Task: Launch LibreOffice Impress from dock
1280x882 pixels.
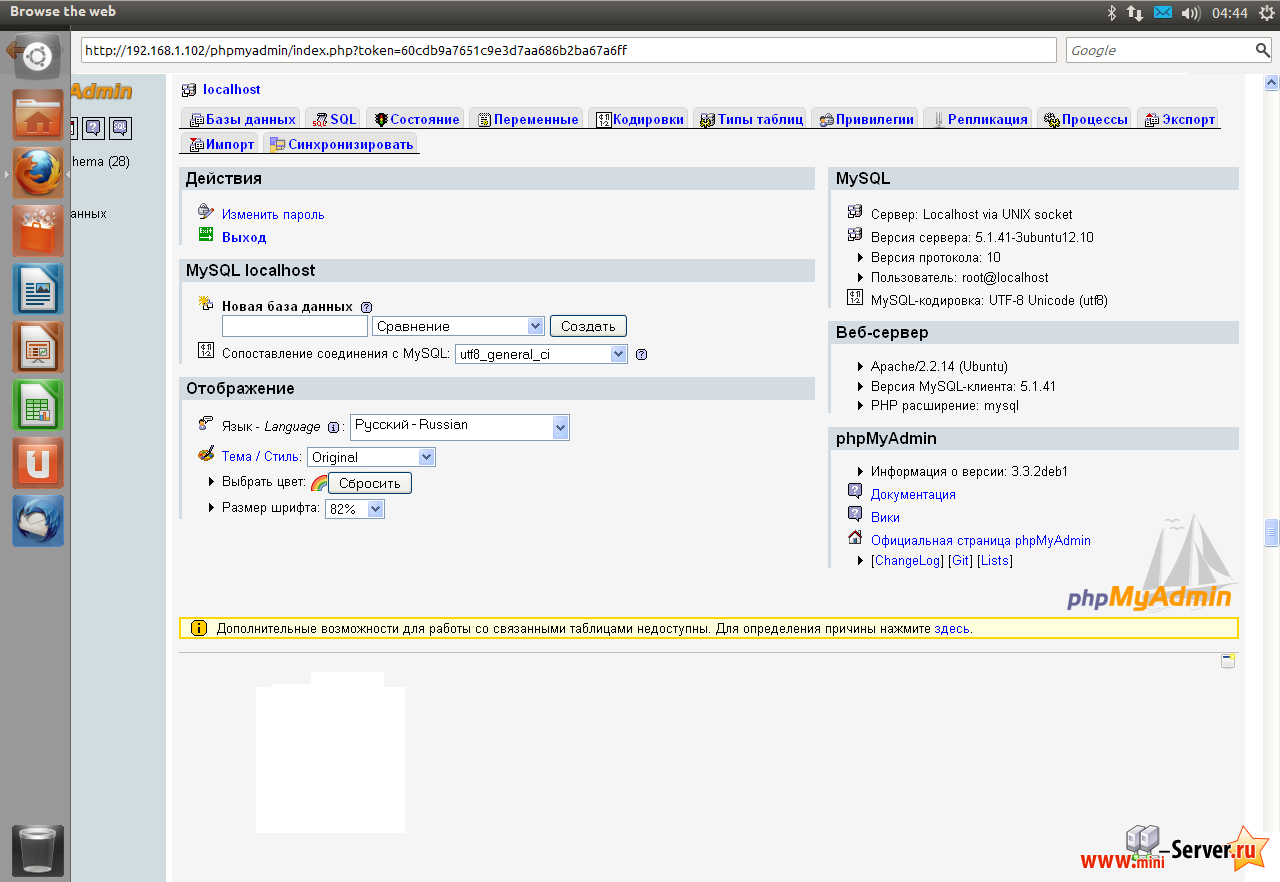Action: point(38,347)
